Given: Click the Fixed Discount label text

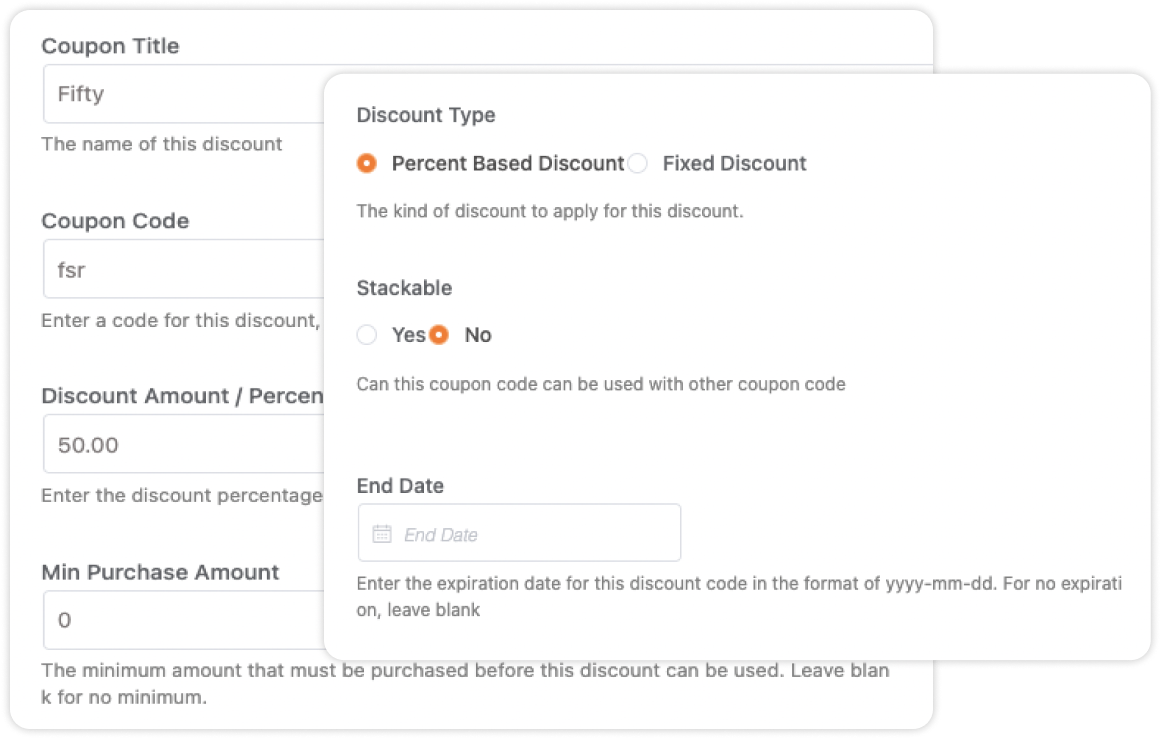Looking at the screenshot, I should [735, 164].
